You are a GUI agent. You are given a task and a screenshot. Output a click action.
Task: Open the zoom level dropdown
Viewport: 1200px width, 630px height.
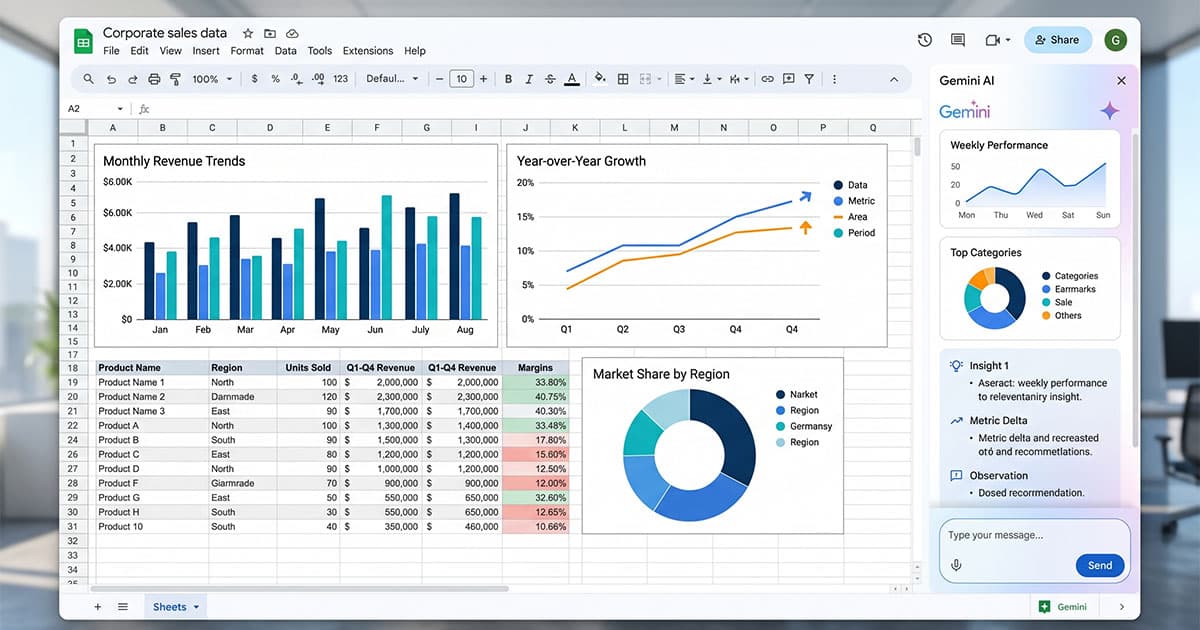tap(211, 78)
